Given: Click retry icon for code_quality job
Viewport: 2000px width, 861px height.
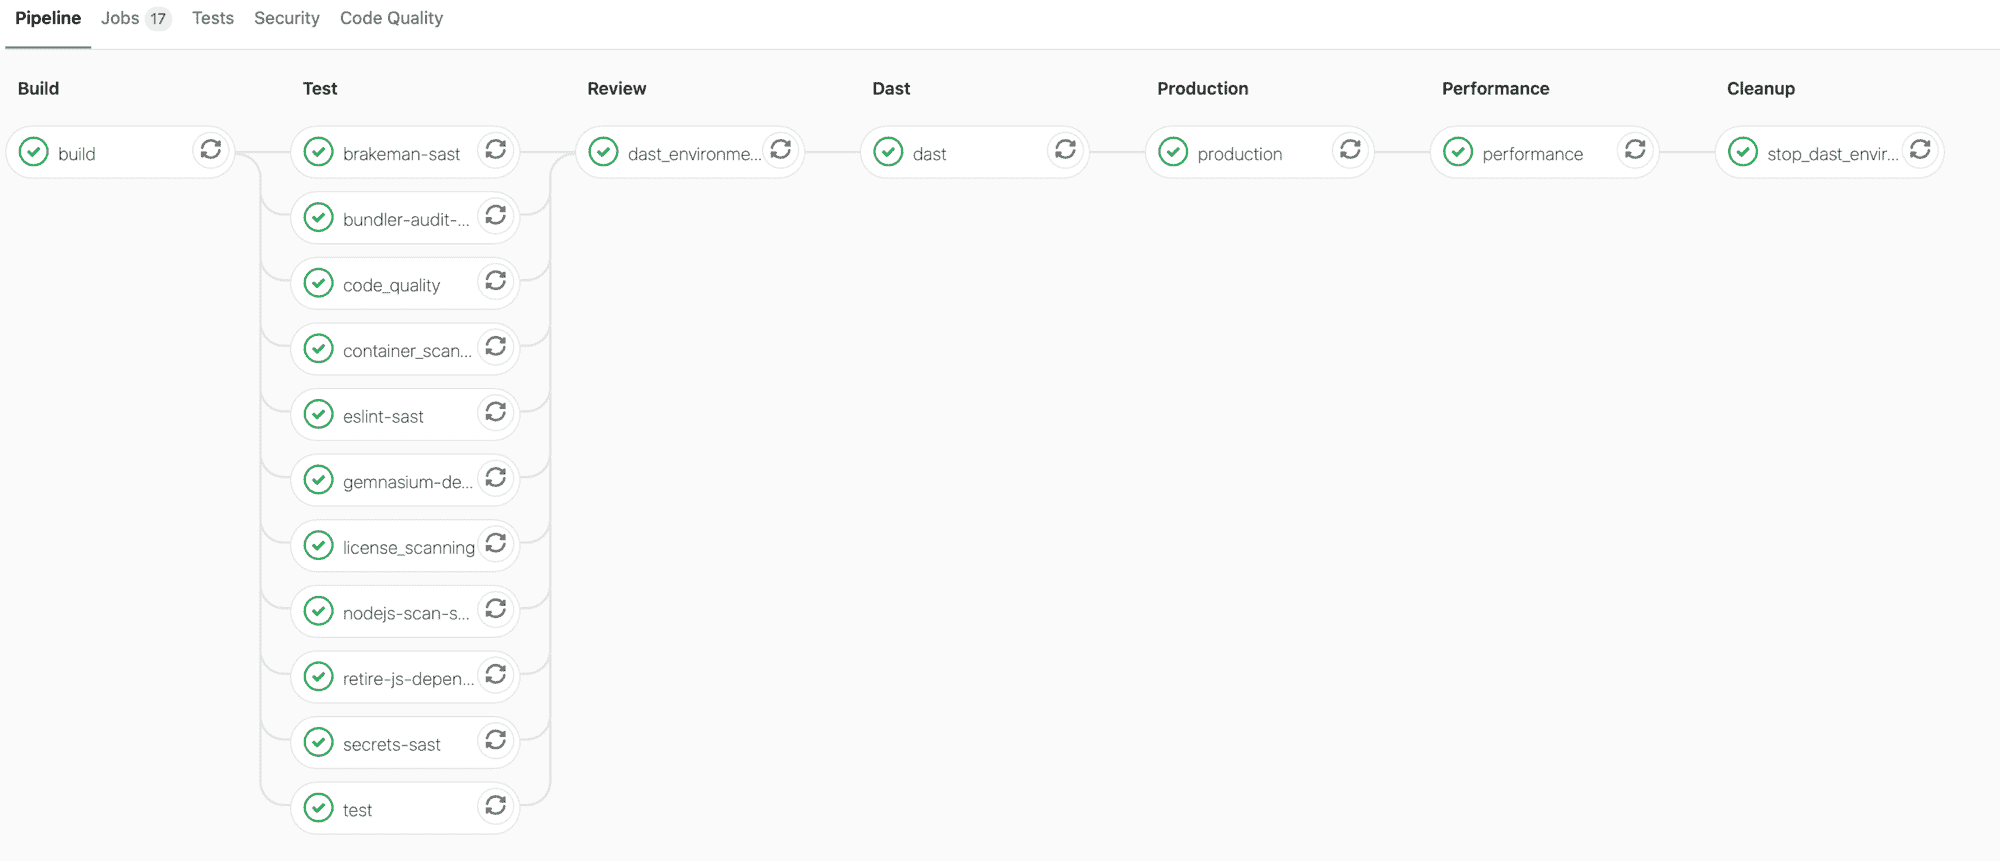Looking at the screenshot, I should (x=495, y=282).
